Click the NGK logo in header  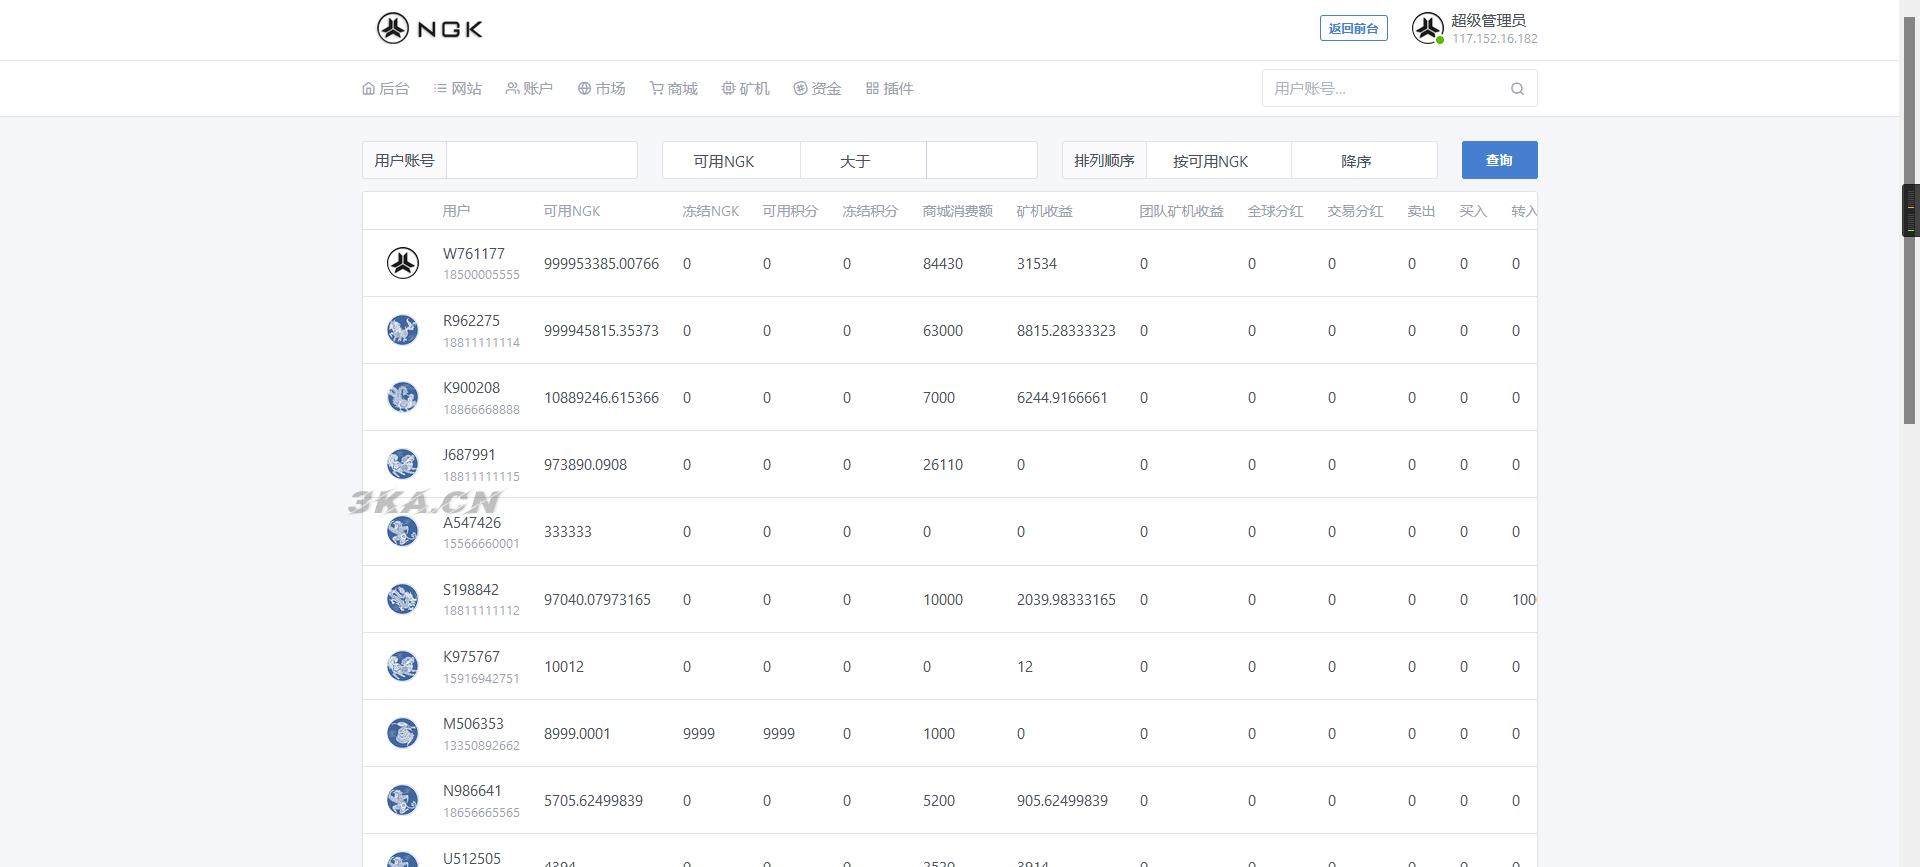pos(430,28)
